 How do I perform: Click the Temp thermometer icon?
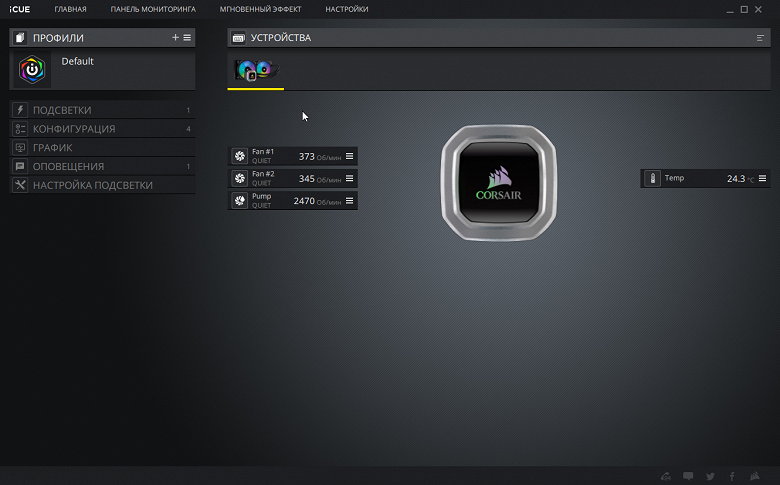coord(652,178)
